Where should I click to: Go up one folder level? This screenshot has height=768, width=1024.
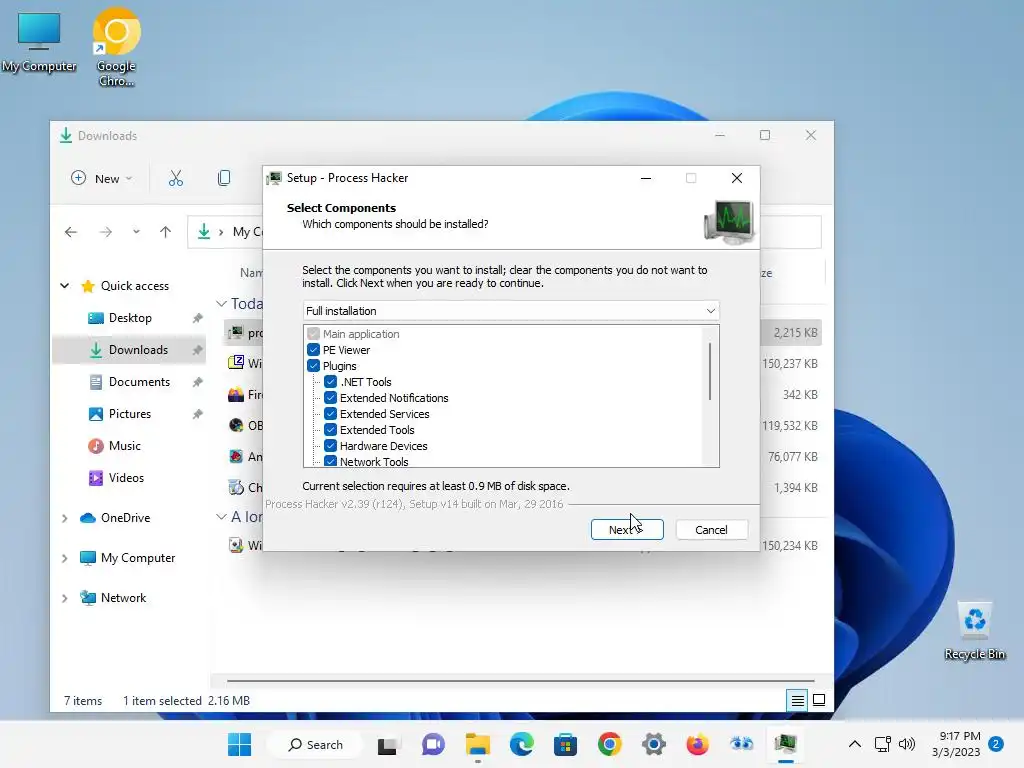point(165,232)
